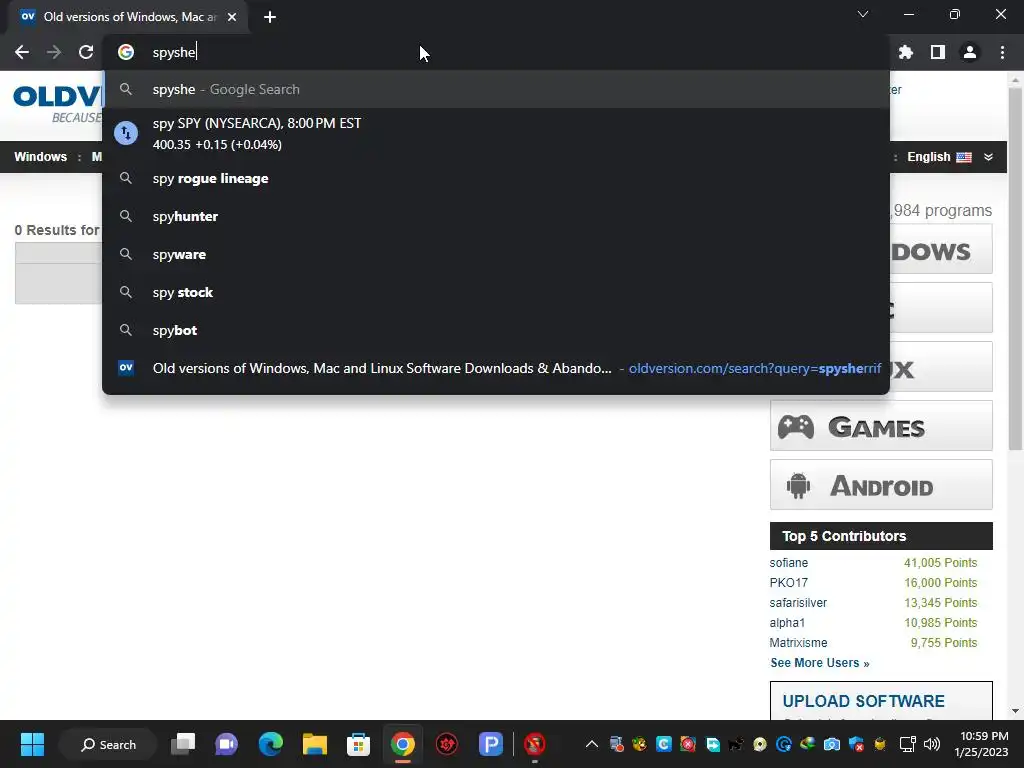Click the page vertical scrollbar thumb

click(x=1015, y=269)
